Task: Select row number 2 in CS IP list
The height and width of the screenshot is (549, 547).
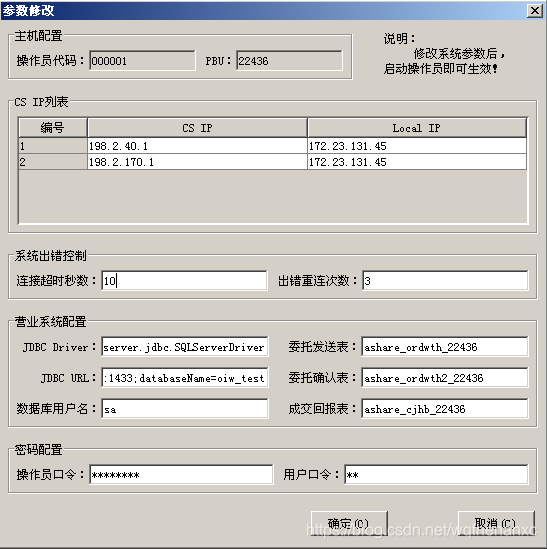Action: coord(53,162)
